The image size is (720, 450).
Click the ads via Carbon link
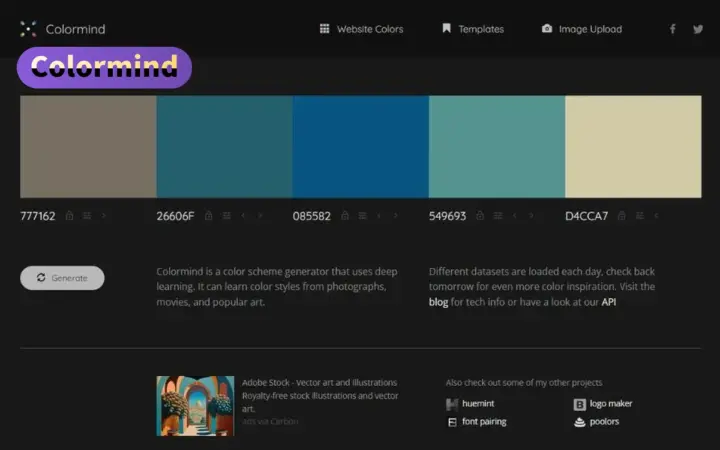[x=270, y=422]
